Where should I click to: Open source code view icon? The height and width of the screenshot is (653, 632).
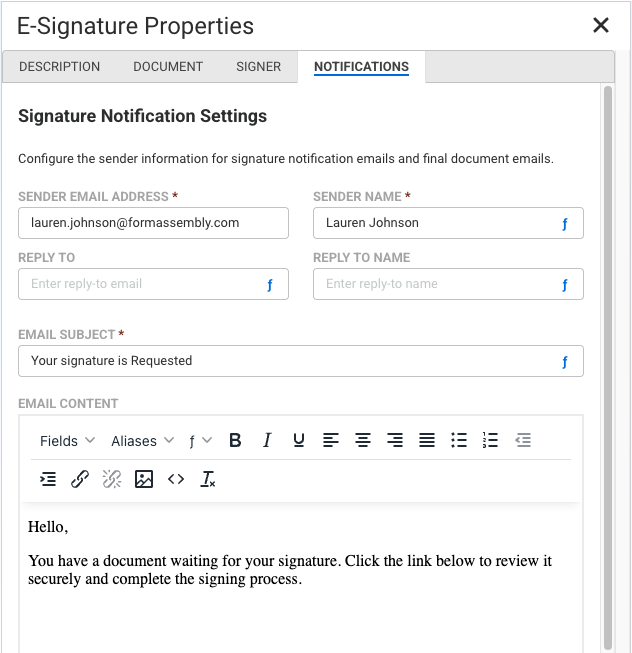(x=176, y=479)
